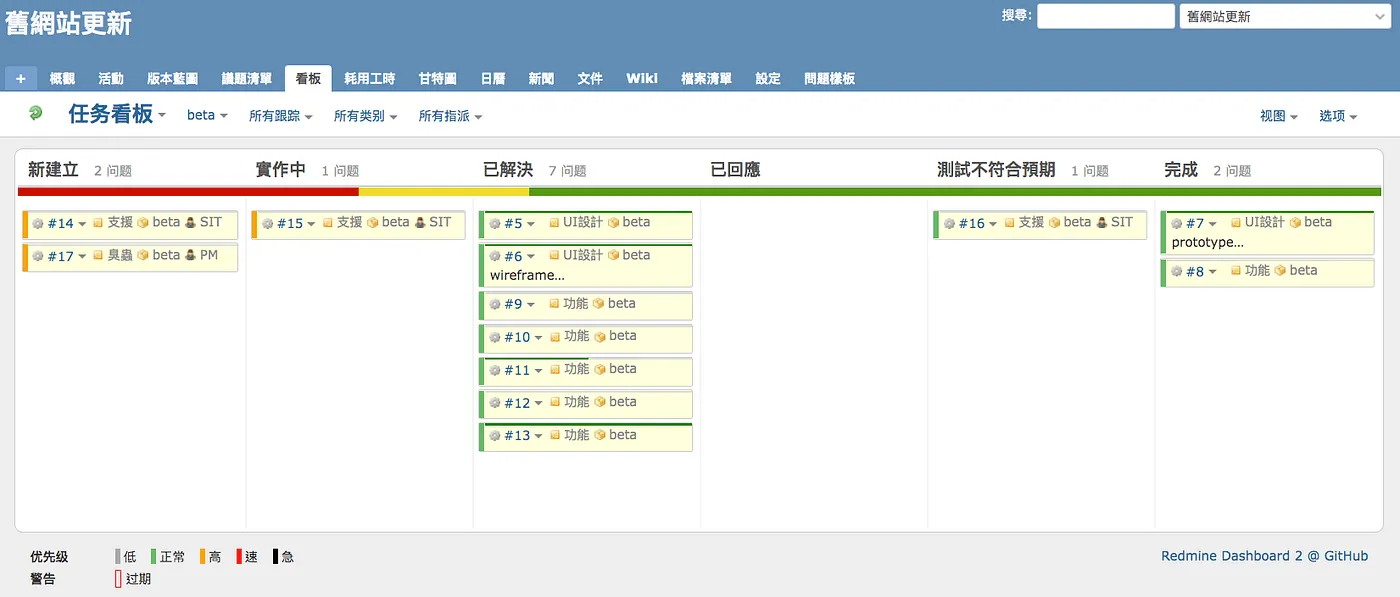Click the black 急 priority legend swatch
This screenshot has width=1400, height=597.
click(x=275, y=556)
